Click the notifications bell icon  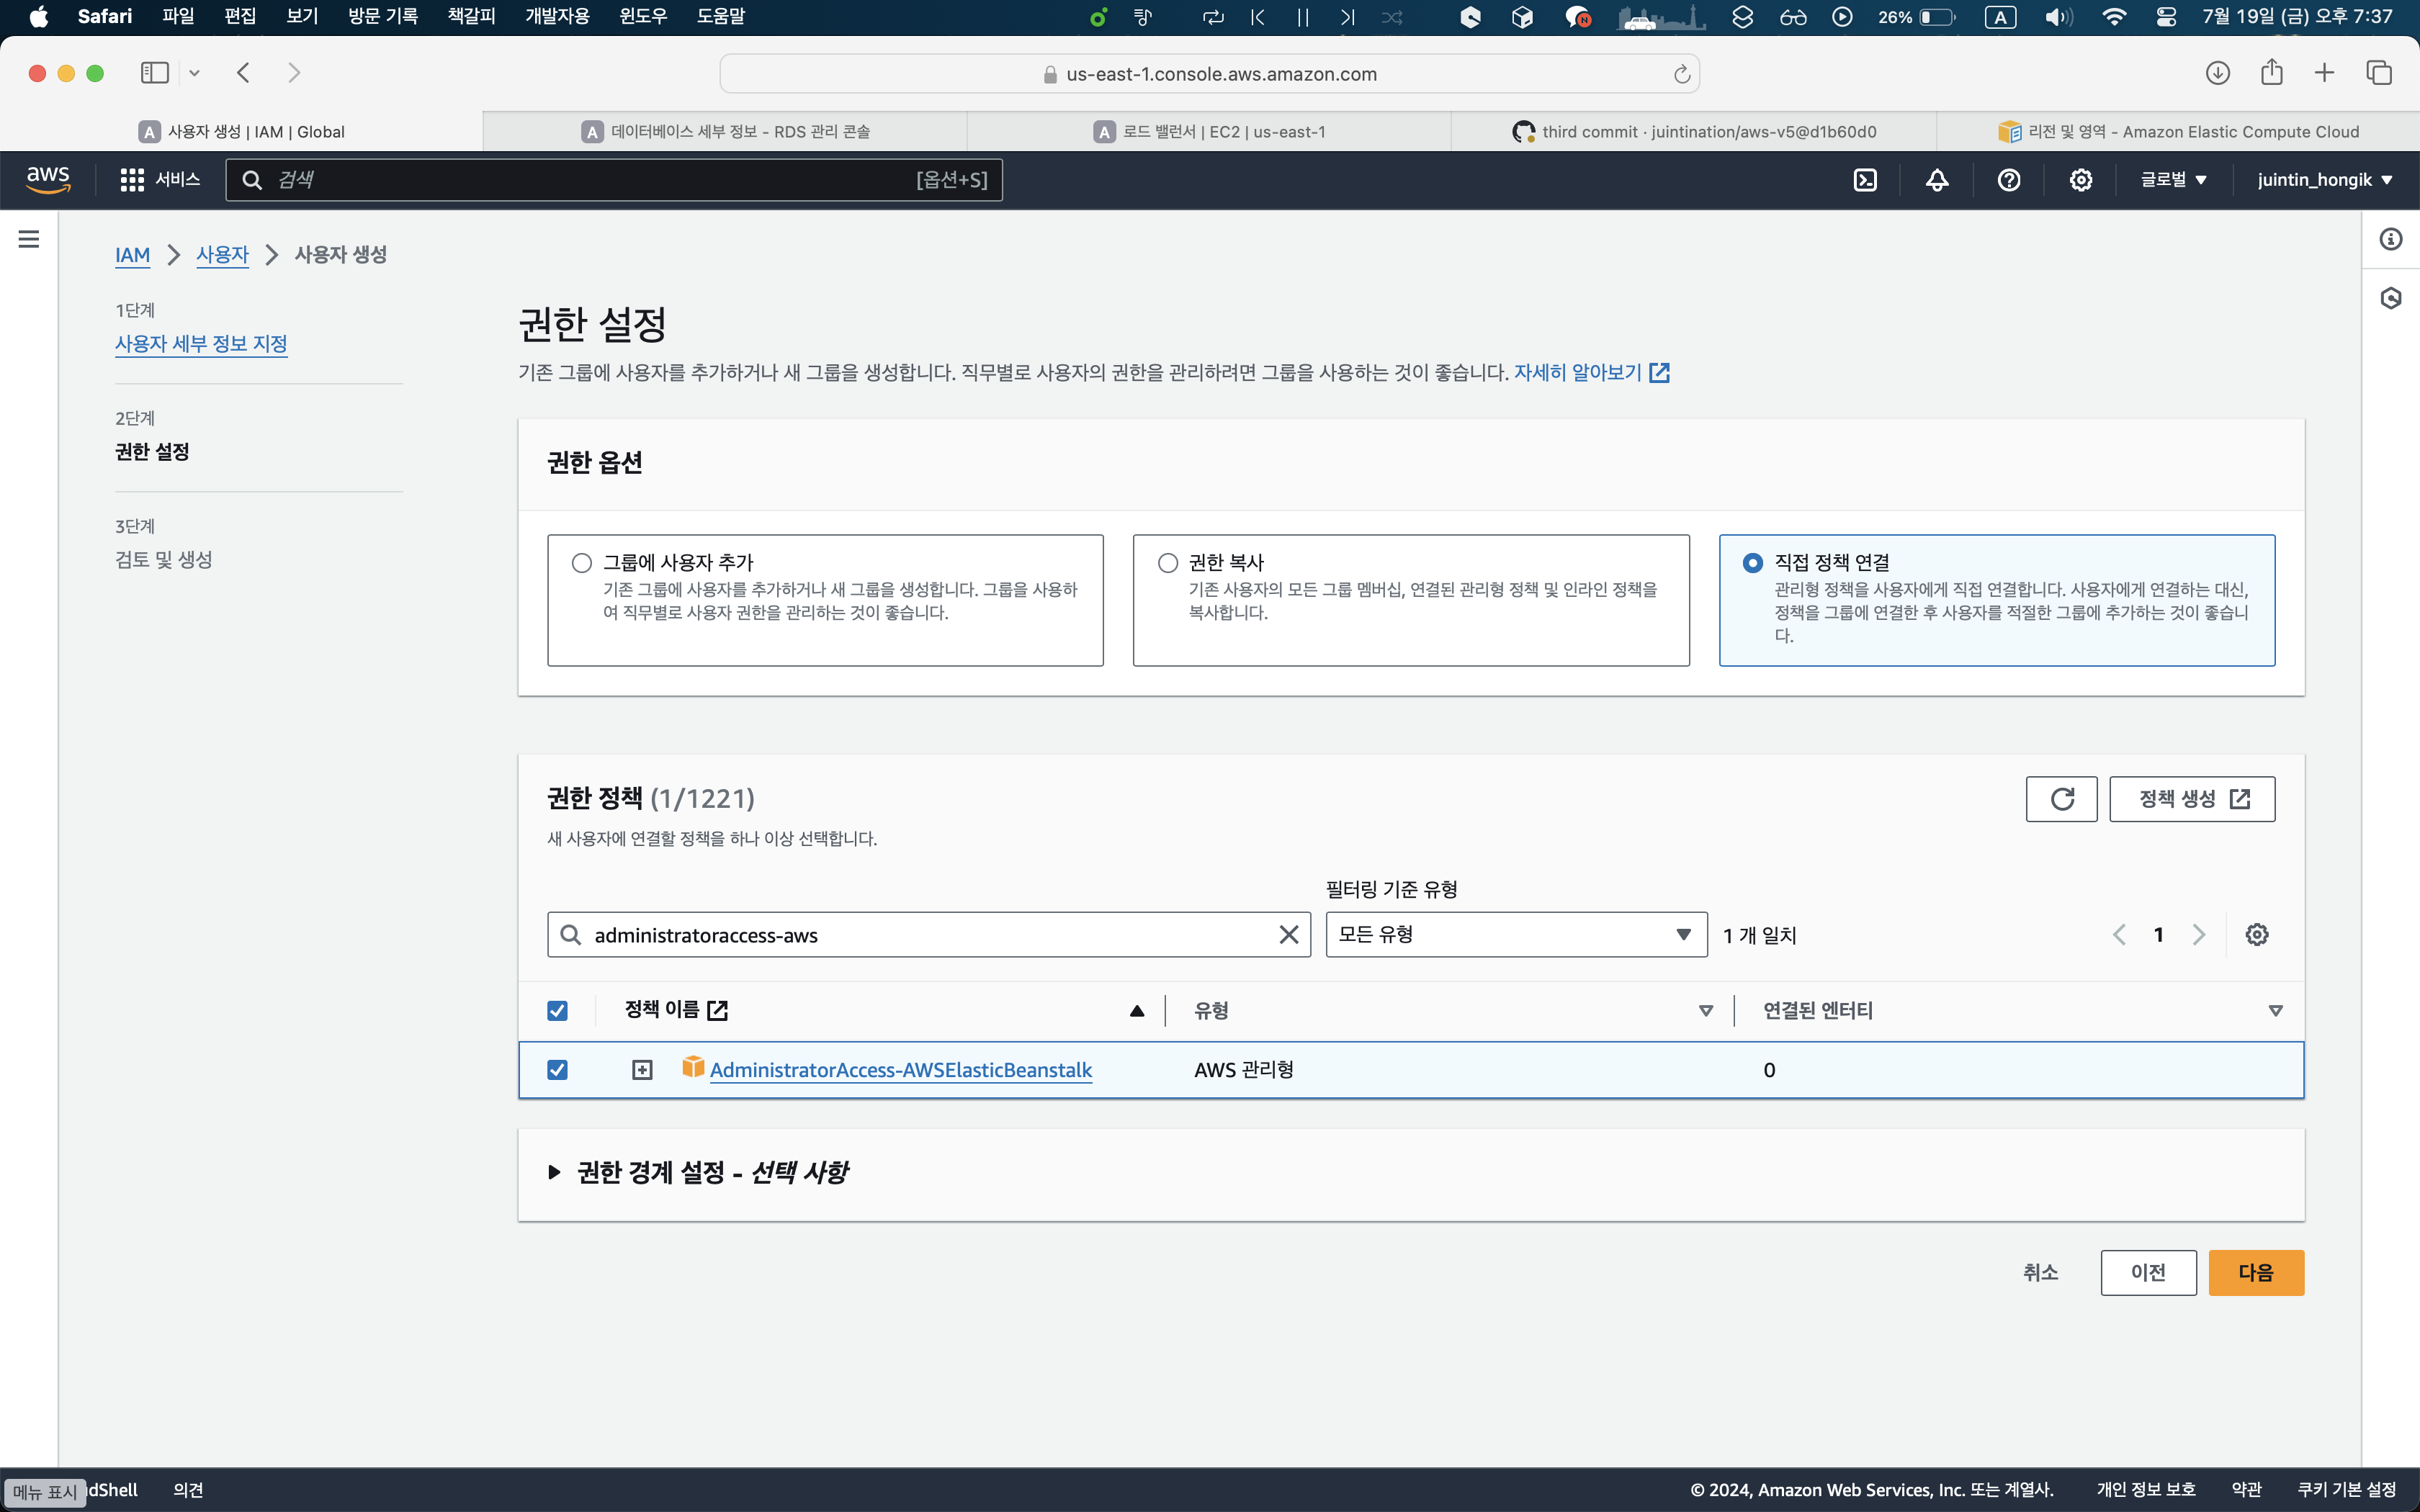(1937, 180)
